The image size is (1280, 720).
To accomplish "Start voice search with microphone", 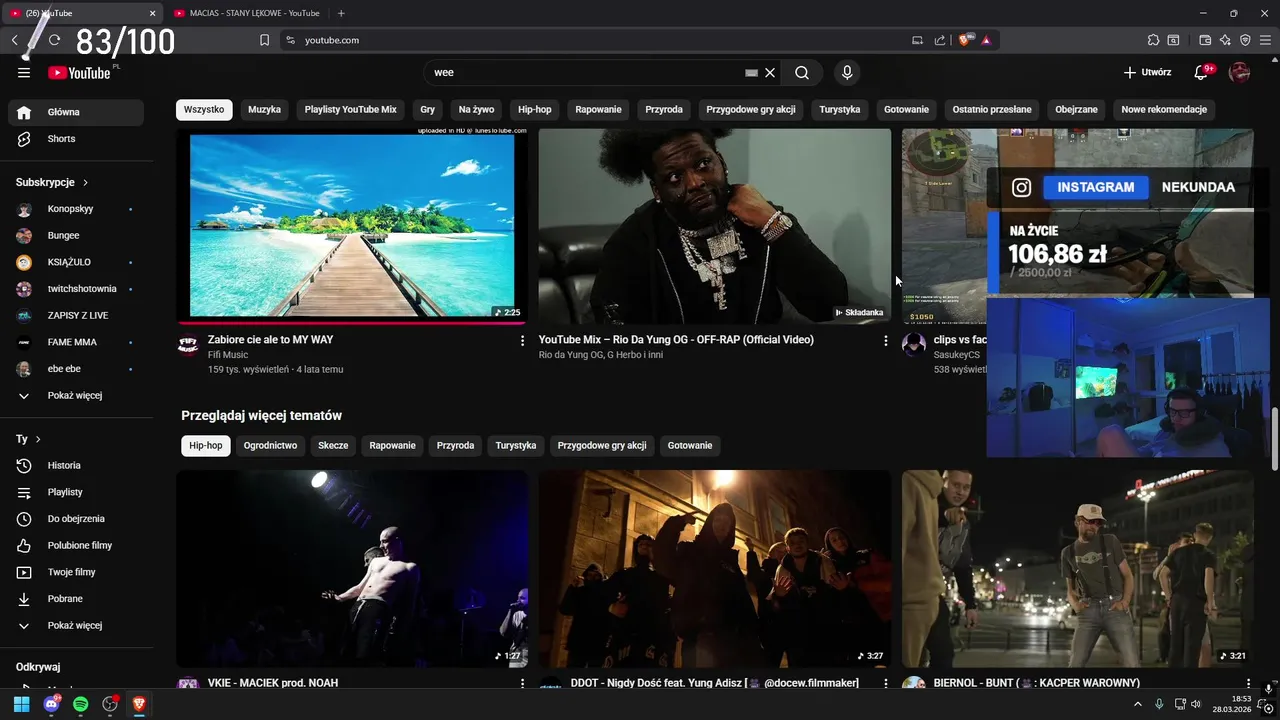I will [847, 72].
